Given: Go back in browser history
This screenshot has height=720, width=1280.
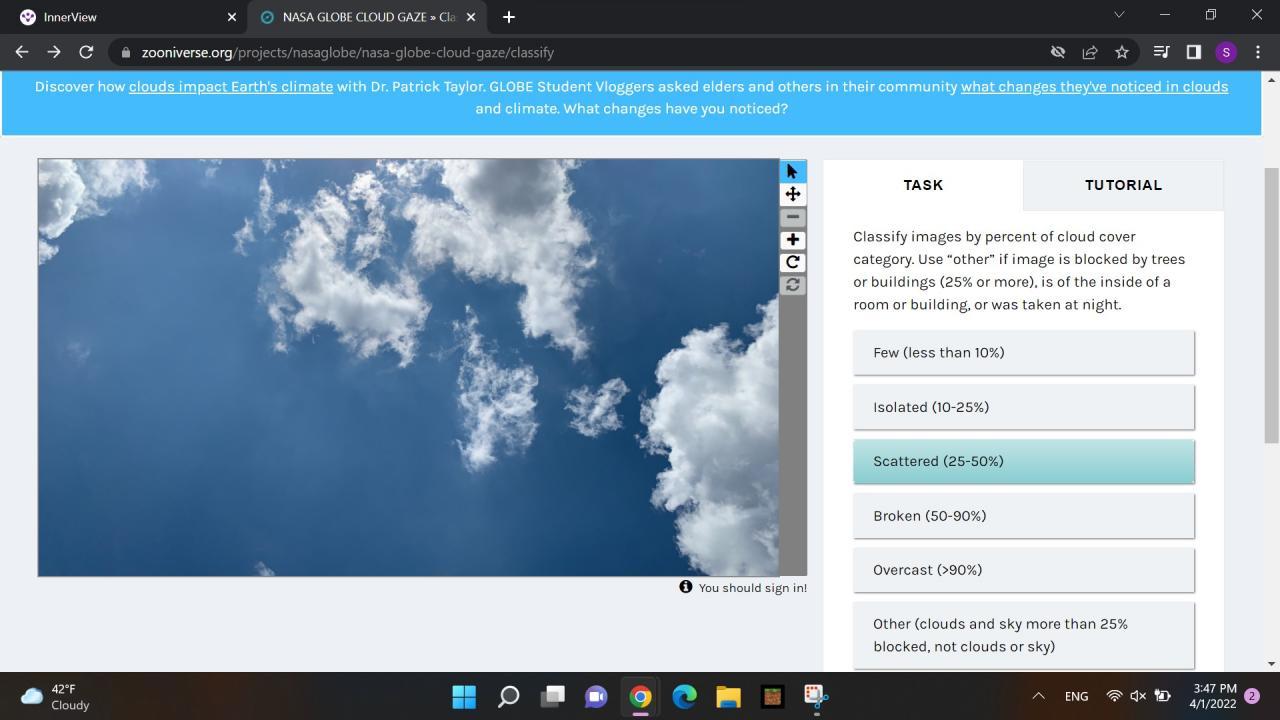Looking at the screenshot, I should pyautogui.click(x=22, y=52).
